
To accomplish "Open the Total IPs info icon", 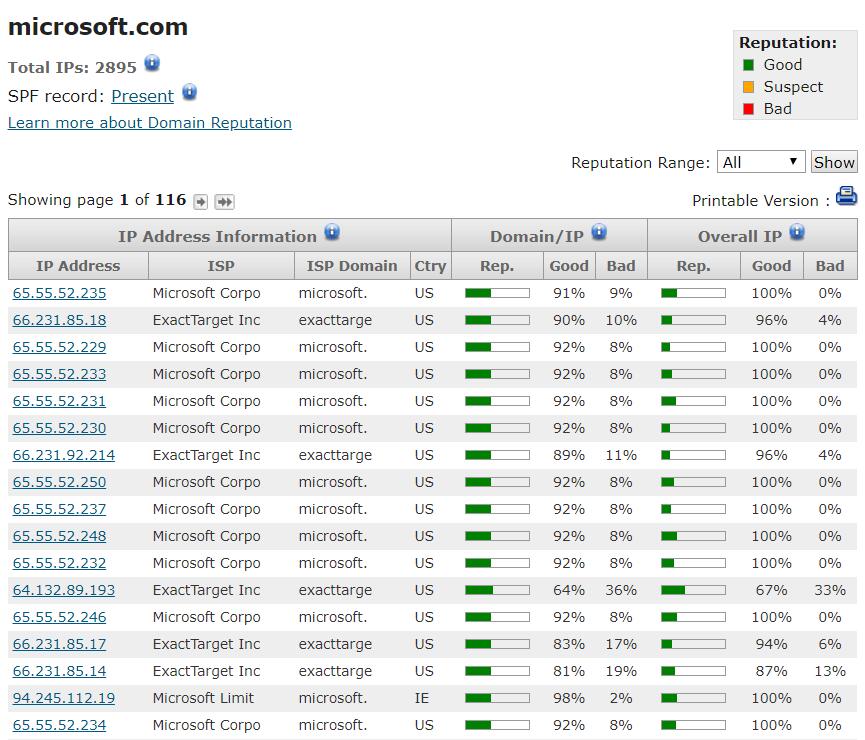I will (x=151, y=63).
